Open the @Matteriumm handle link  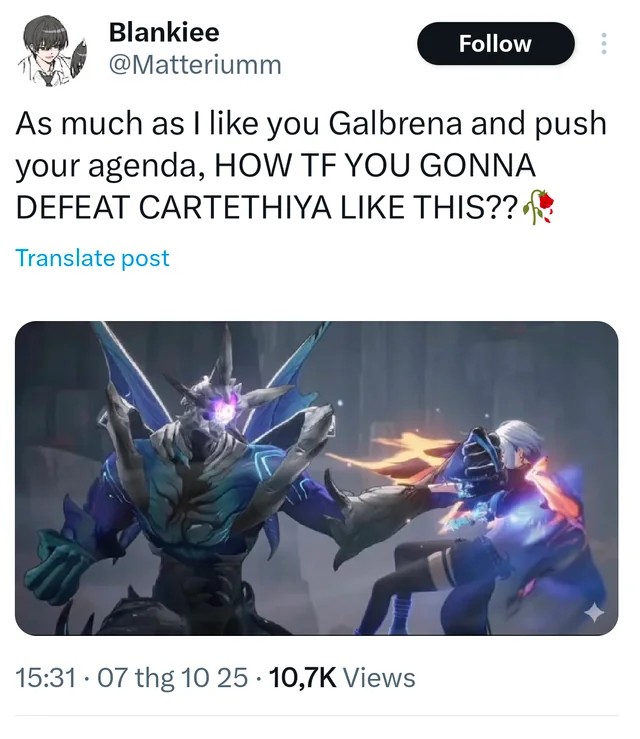(195, 65)
